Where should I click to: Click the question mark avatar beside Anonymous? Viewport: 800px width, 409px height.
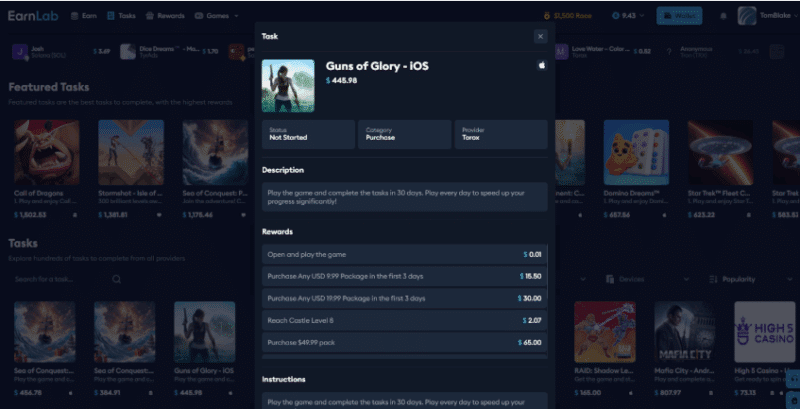tap(669, 52)
